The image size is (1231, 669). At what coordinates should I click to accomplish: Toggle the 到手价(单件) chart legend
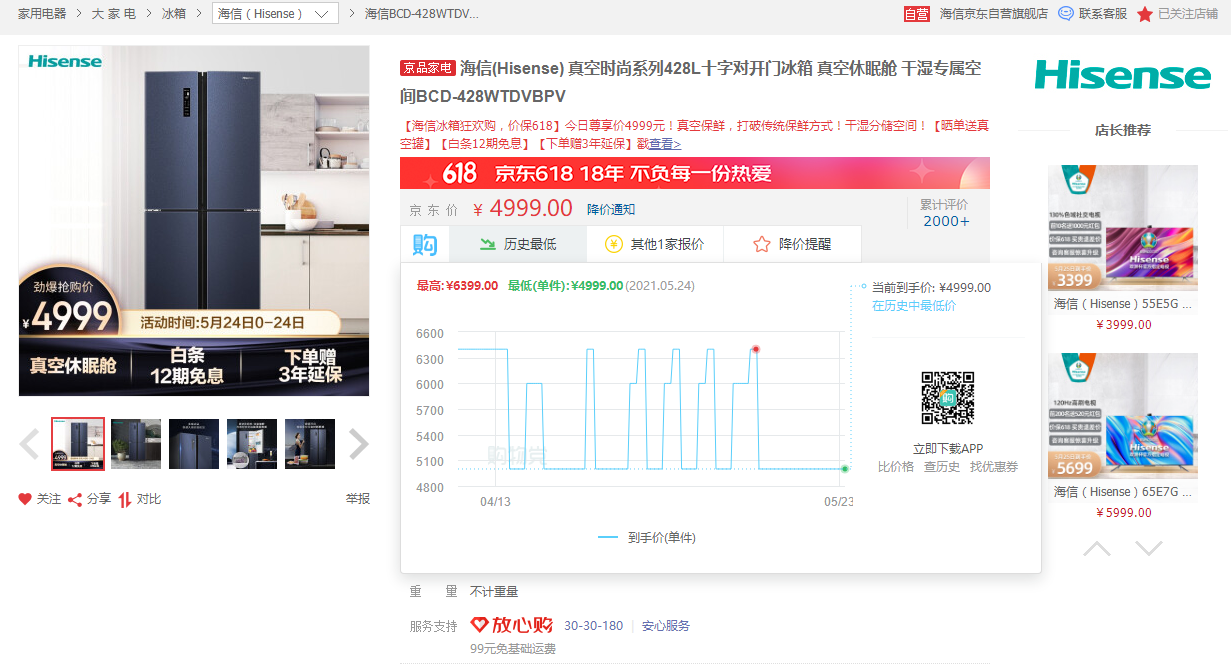pos(647,537)
